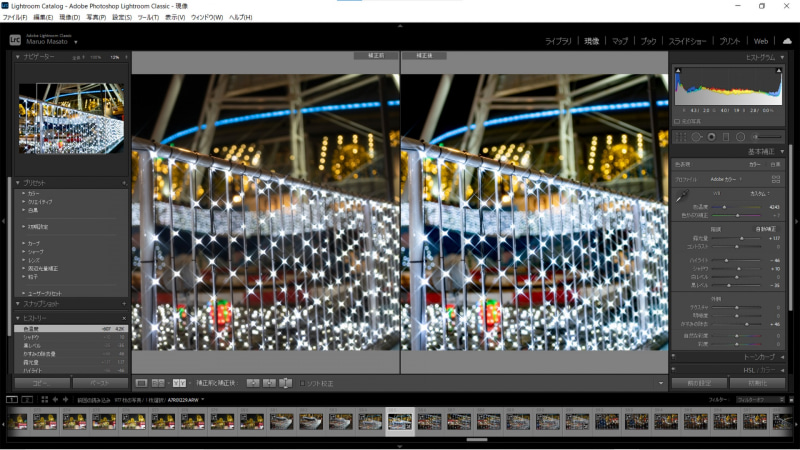The width and height of the screenshot is (800, 450).
Task: Expand the Tone Curve panel arrow
Action: click(x=782, y=357)
